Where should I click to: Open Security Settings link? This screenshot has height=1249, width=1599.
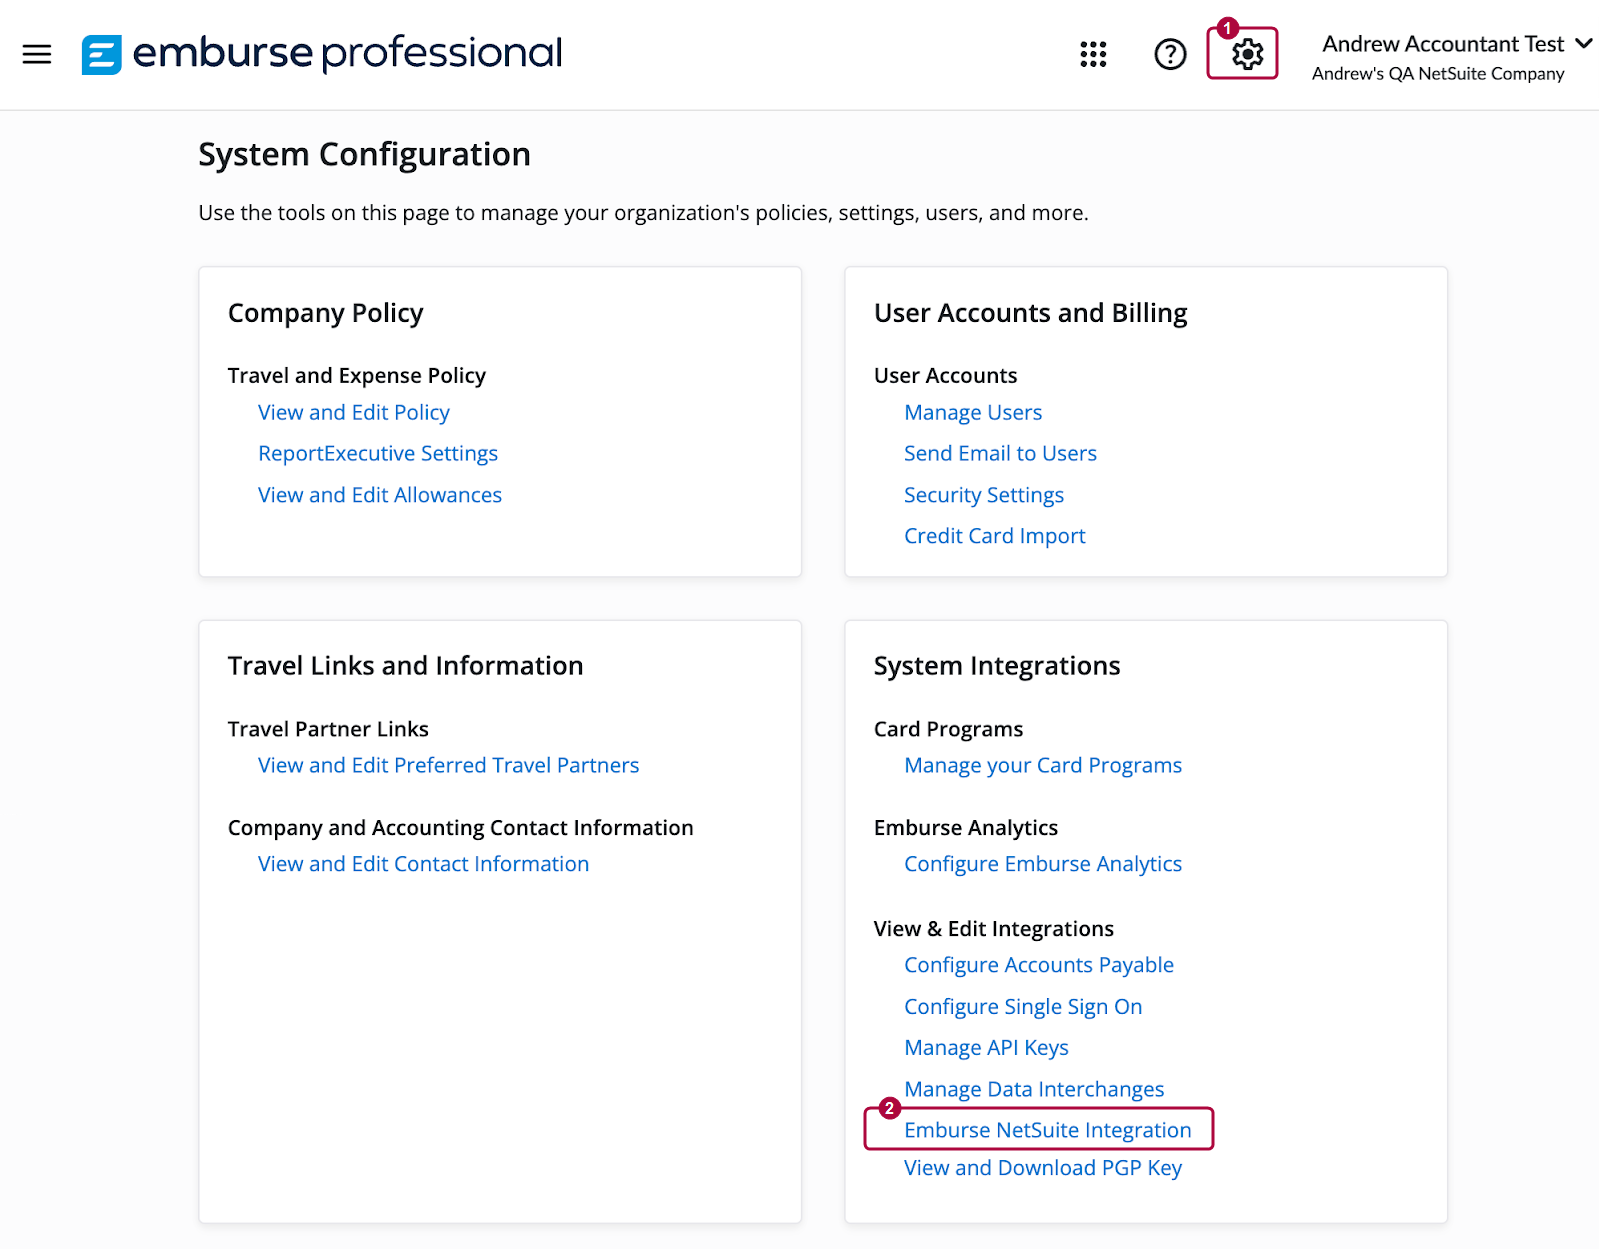[984, 495]
